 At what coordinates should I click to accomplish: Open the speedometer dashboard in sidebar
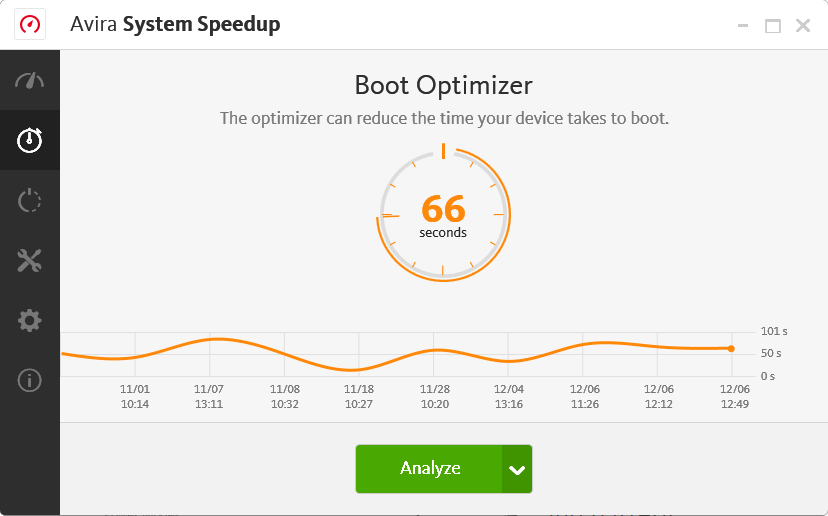coord(30,81)
